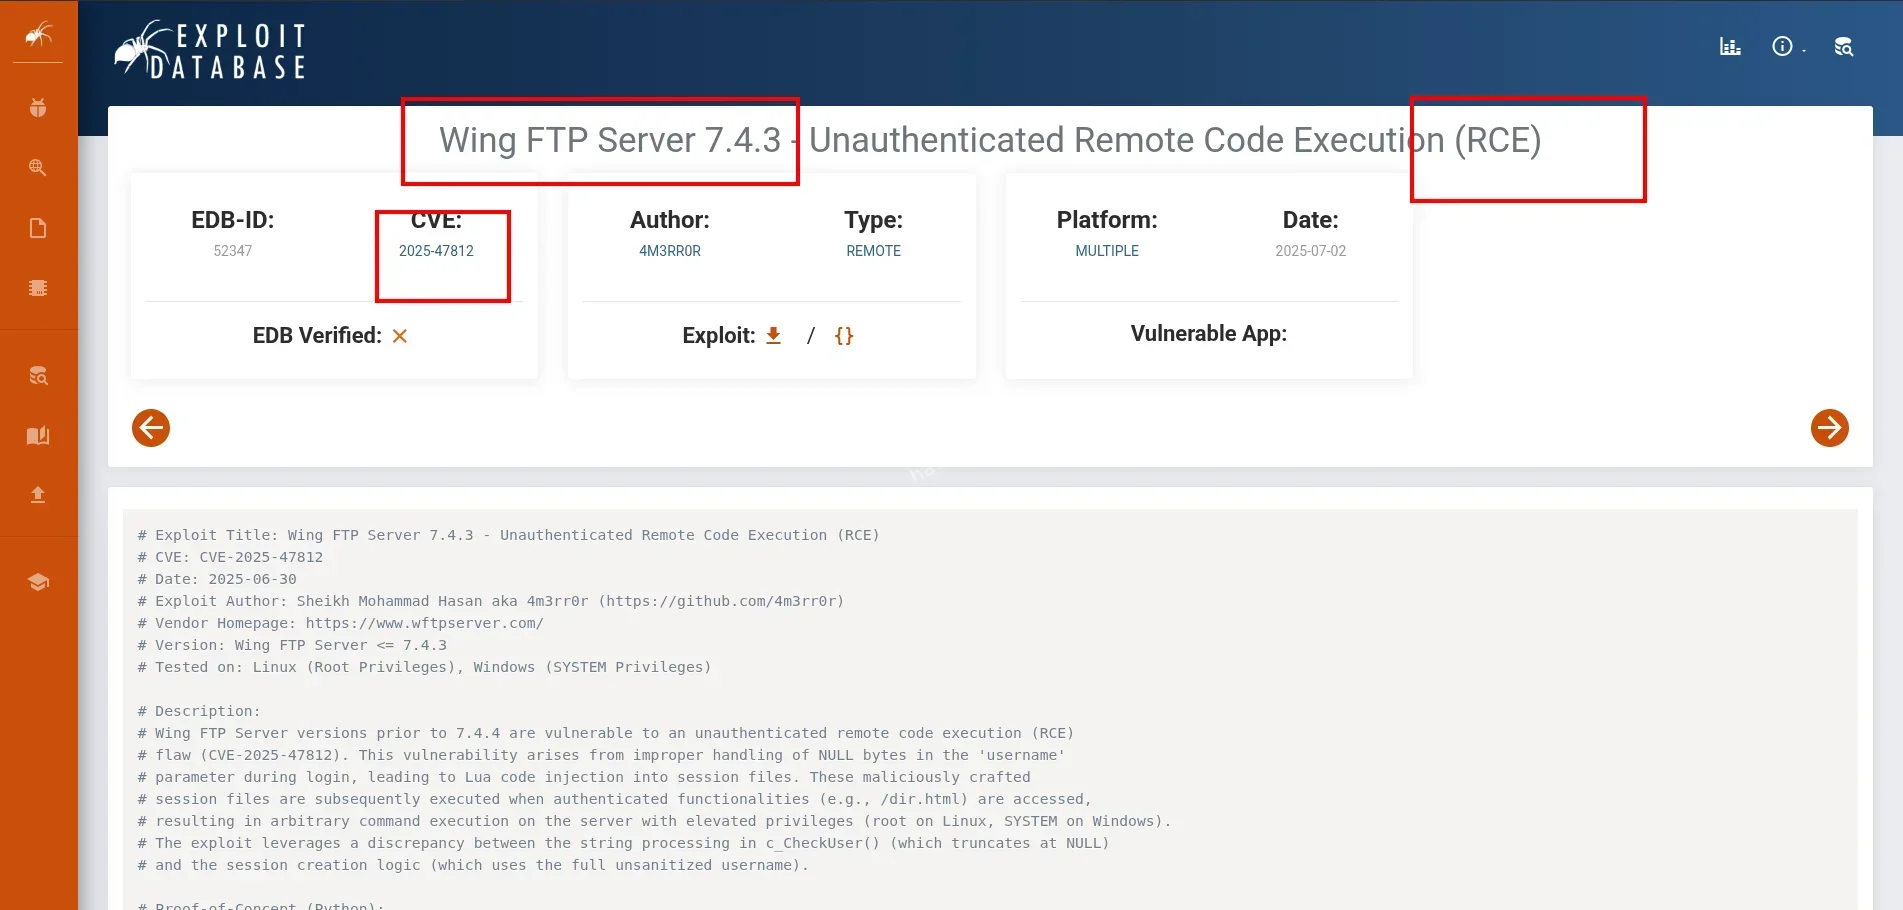
Task: Click the '# CVE: CVE-2025-47812' code line
Action: pyautogui.click(x=230, y=557)
